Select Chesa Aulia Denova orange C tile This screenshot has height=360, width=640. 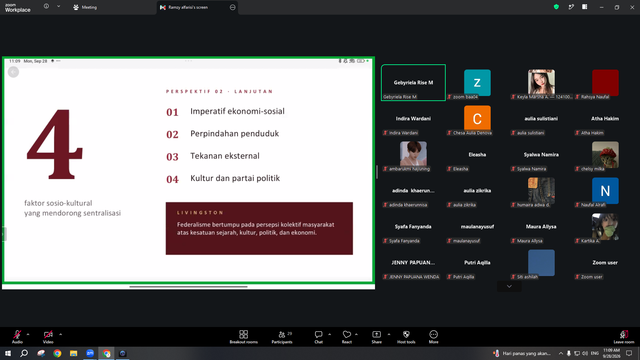tap(477, 119)
